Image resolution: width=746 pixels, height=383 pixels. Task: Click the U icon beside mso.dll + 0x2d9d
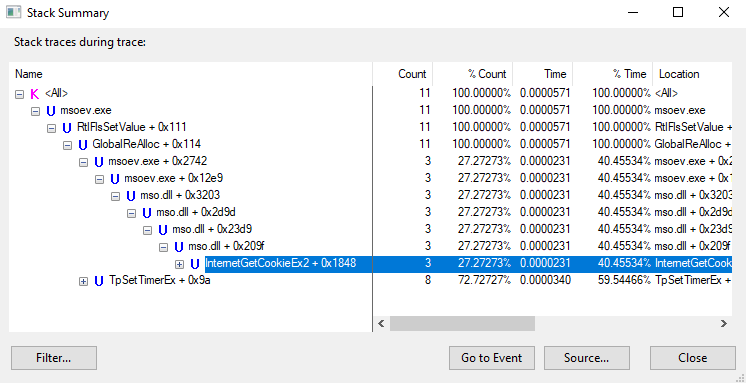click(x=147, y=213)
